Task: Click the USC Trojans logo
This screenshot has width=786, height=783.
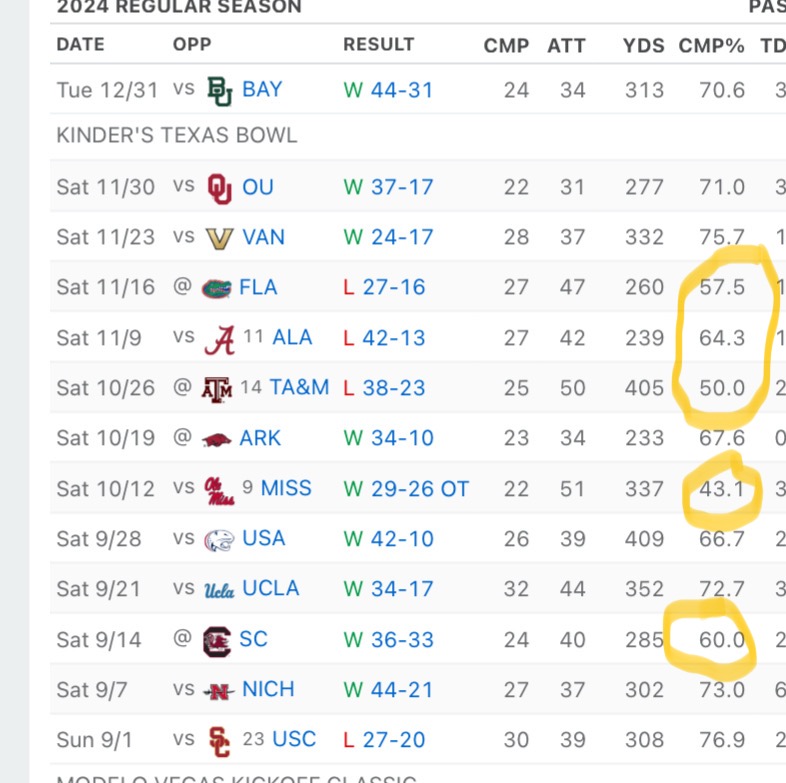Action: (220, 741)
